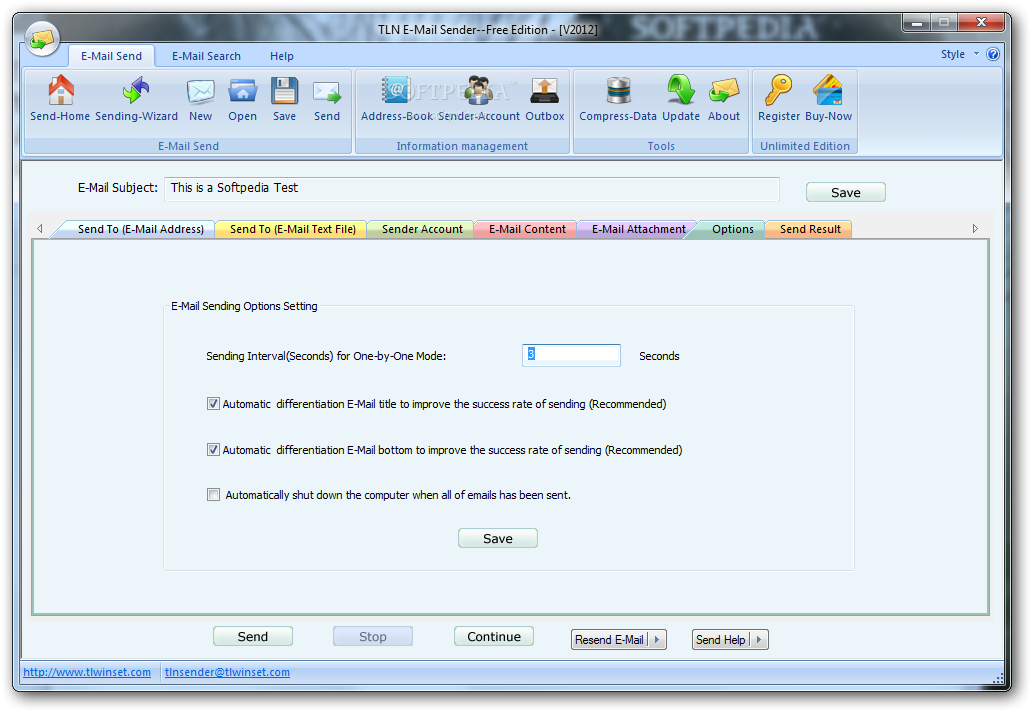
Task: View the Send Result tab
Action: pyautogui.click(x=810, y=229)
